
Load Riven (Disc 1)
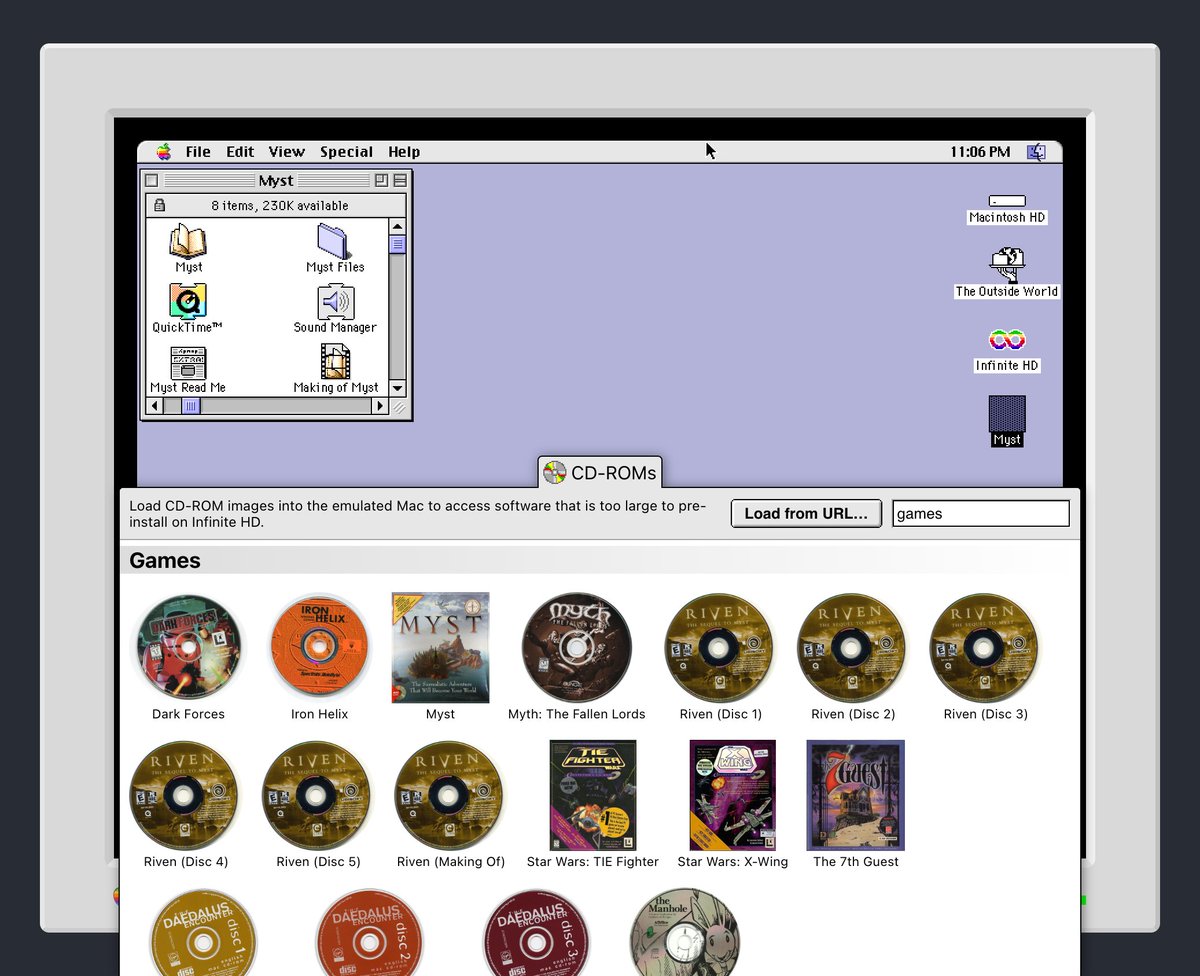tap(720, 648)
